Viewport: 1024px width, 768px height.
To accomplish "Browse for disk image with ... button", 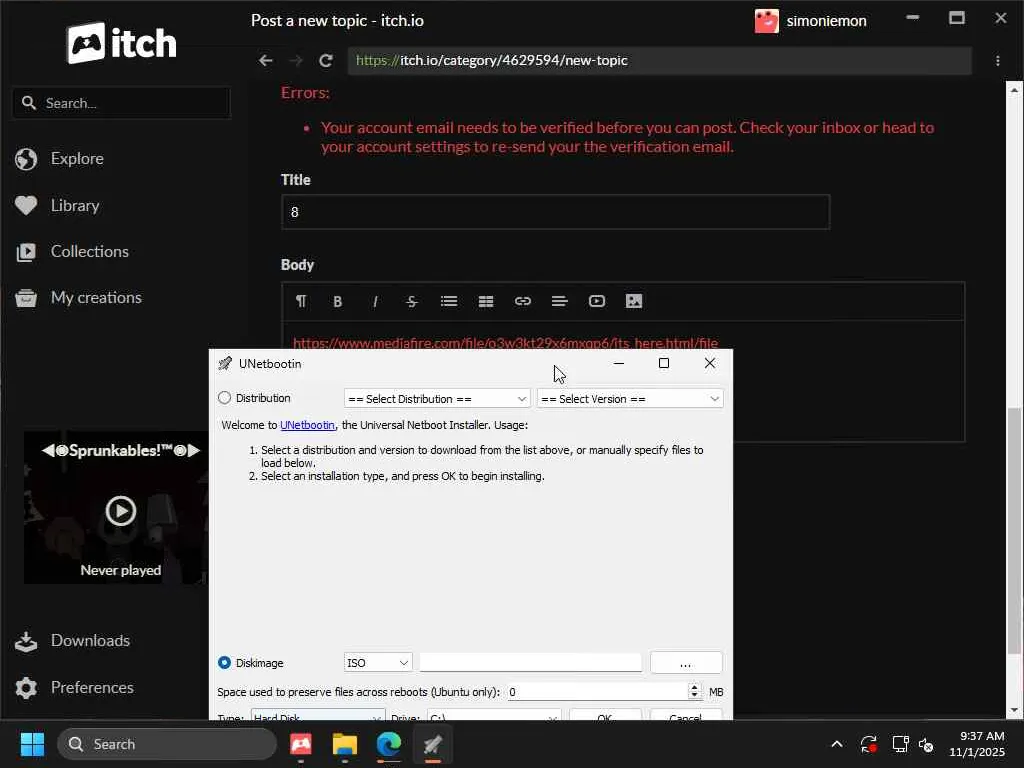I will click(x=686, y=662).
